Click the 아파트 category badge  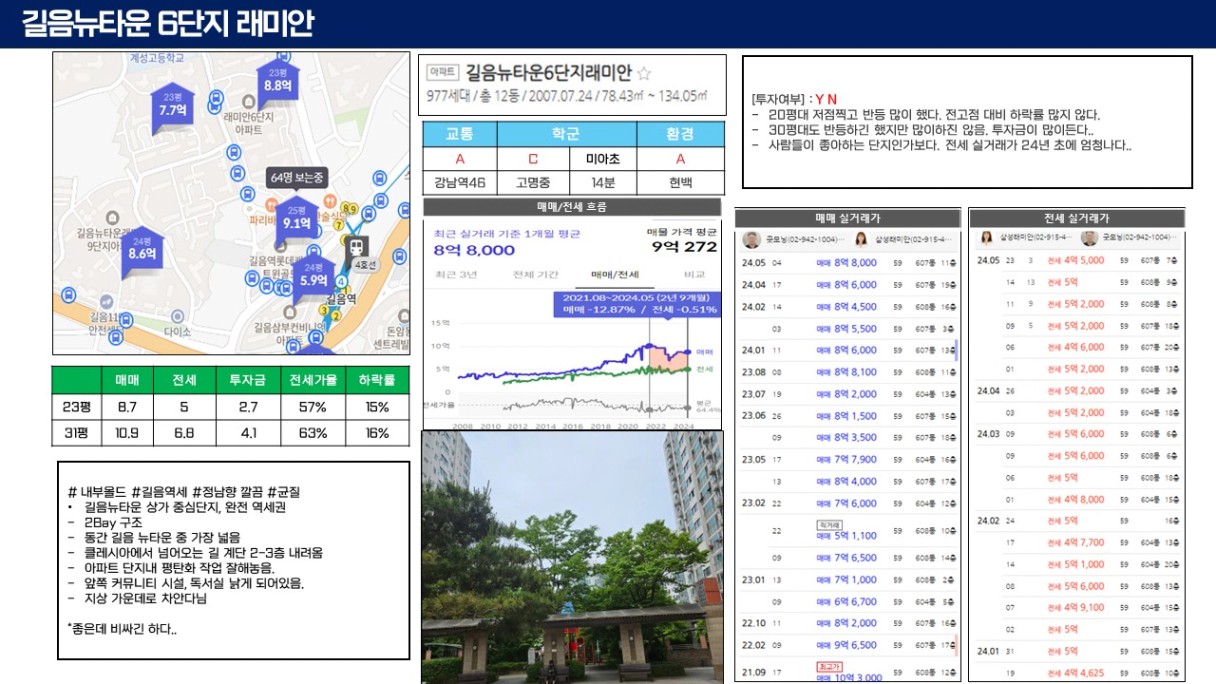click(442, 73)
